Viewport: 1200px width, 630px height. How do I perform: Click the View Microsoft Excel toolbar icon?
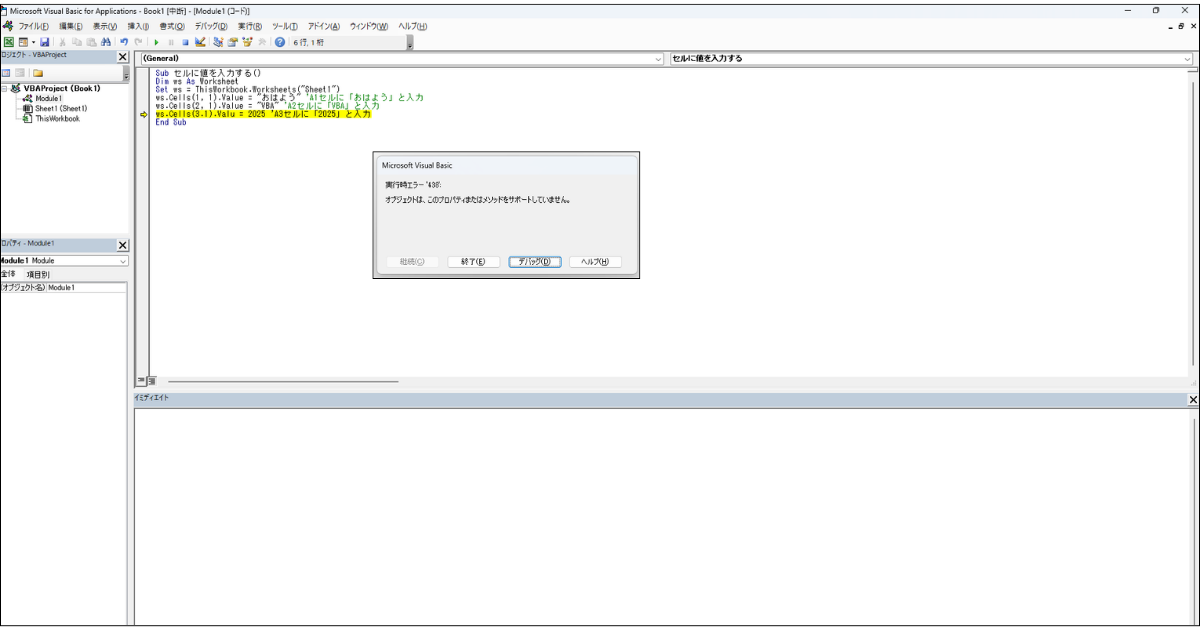(8, 42)
